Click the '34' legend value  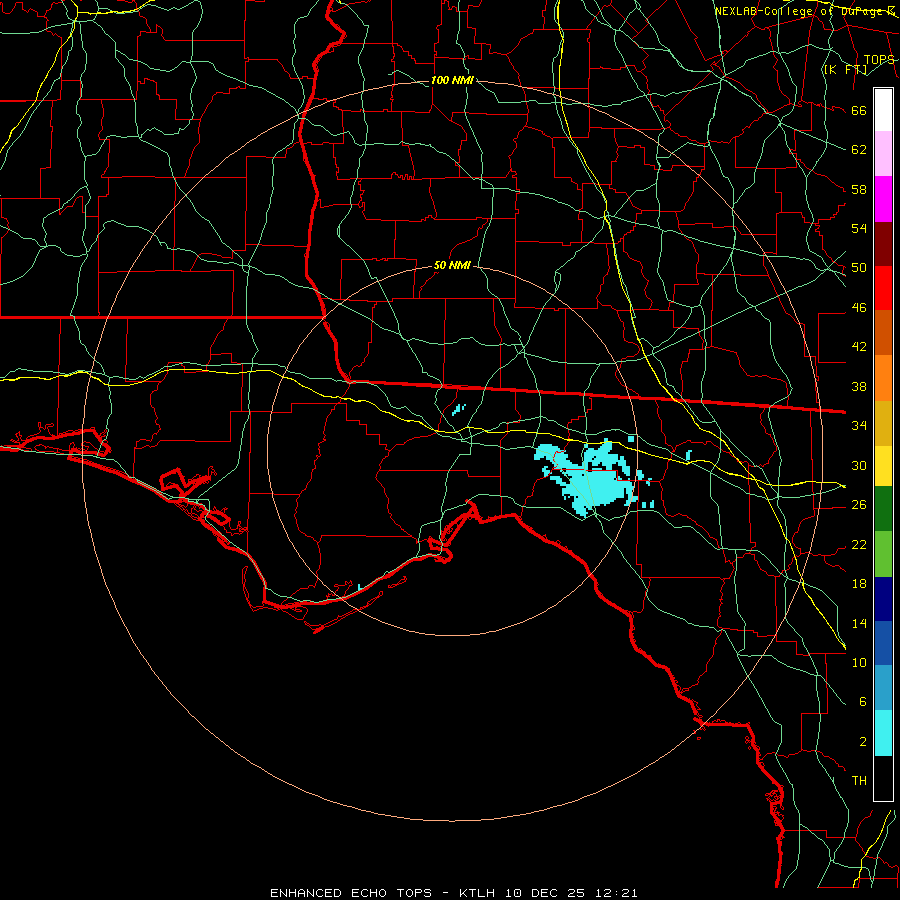pyautogui.click(x=859, y=426)
